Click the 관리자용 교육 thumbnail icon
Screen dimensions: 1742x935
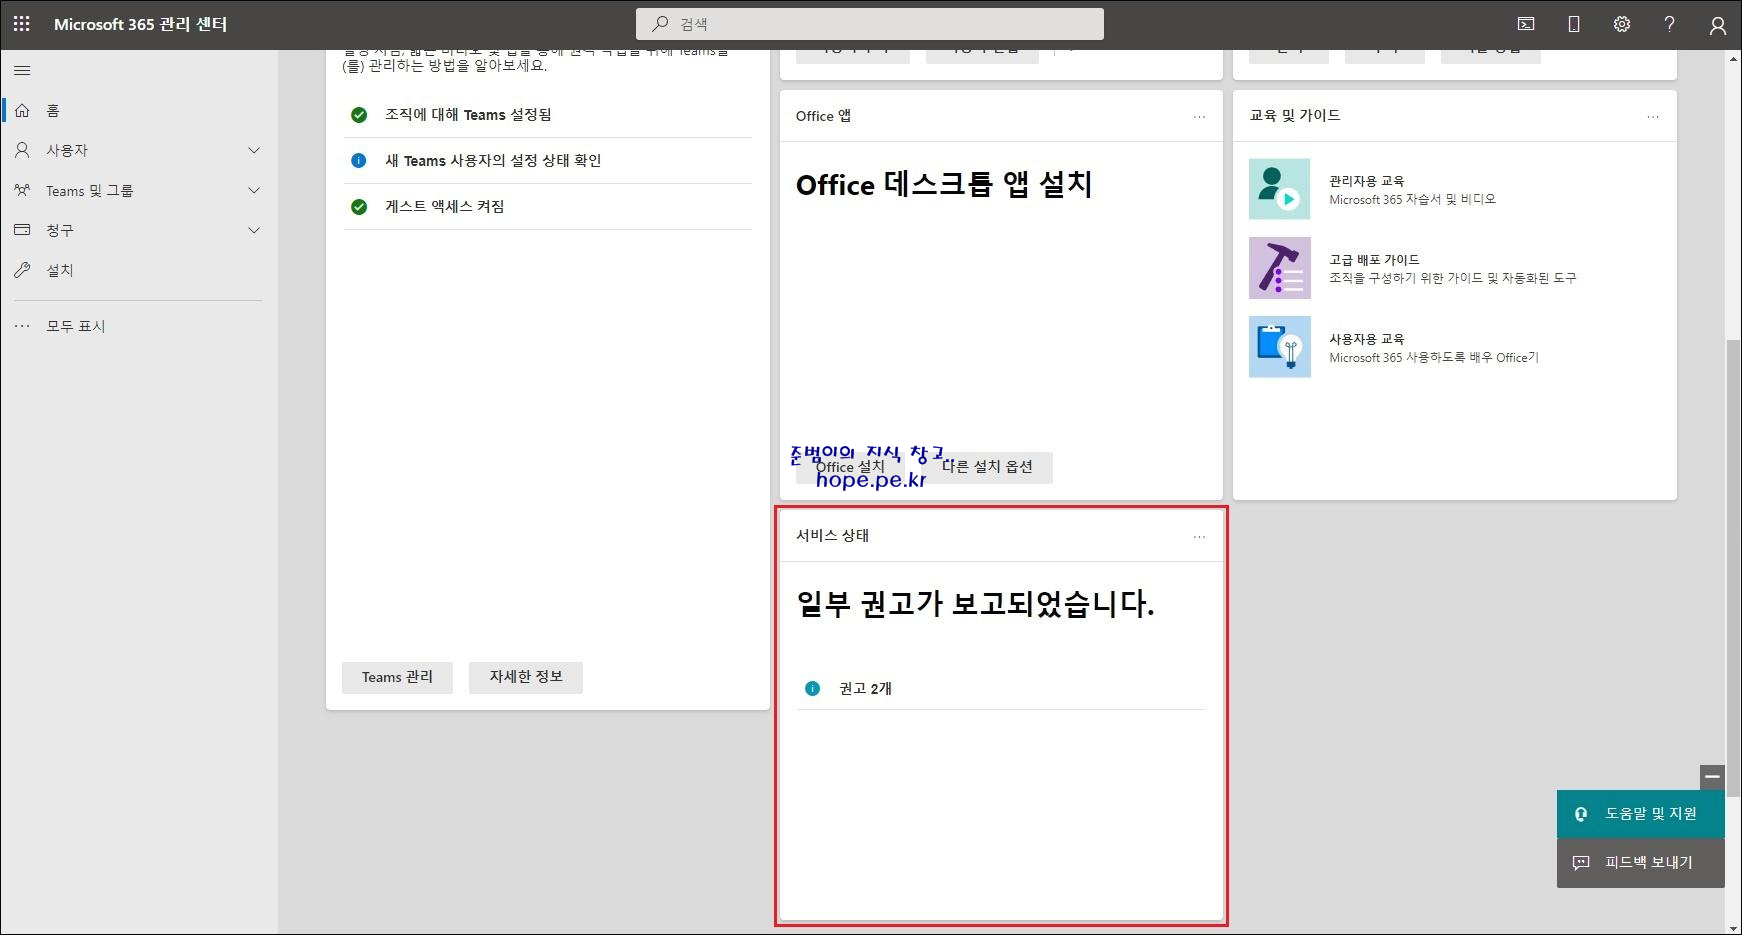tap(1279, 189)
